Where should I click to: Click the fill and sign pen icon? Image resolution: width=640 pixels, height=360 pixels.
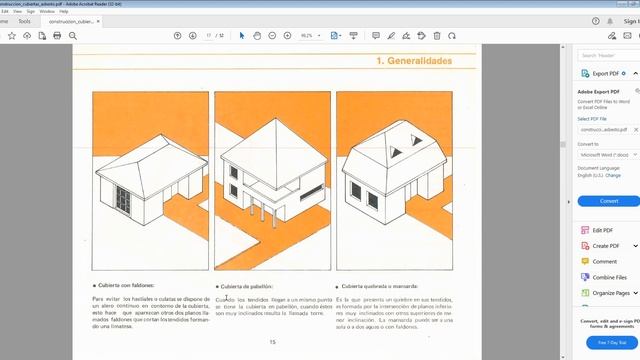point(612,36)
